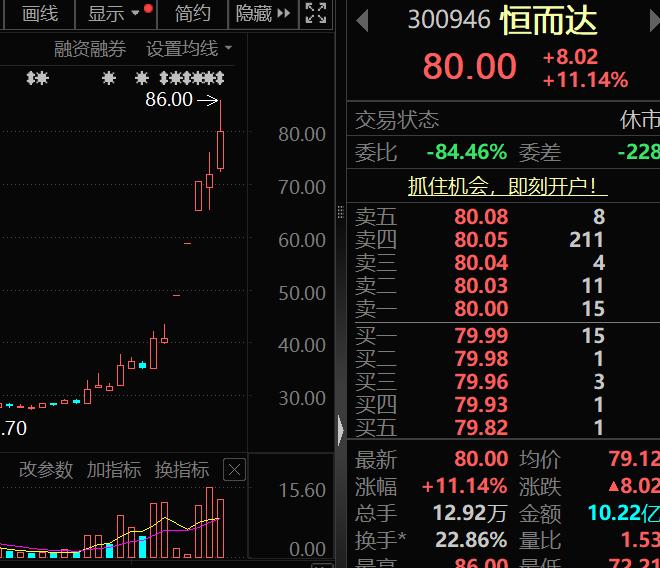
Task: Click the 买五 price 79.82
Action: pos(481,428)
